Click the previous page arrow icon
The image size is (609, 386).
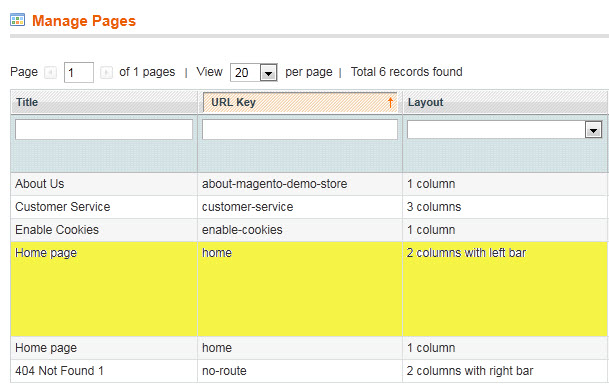click(50, 73)
